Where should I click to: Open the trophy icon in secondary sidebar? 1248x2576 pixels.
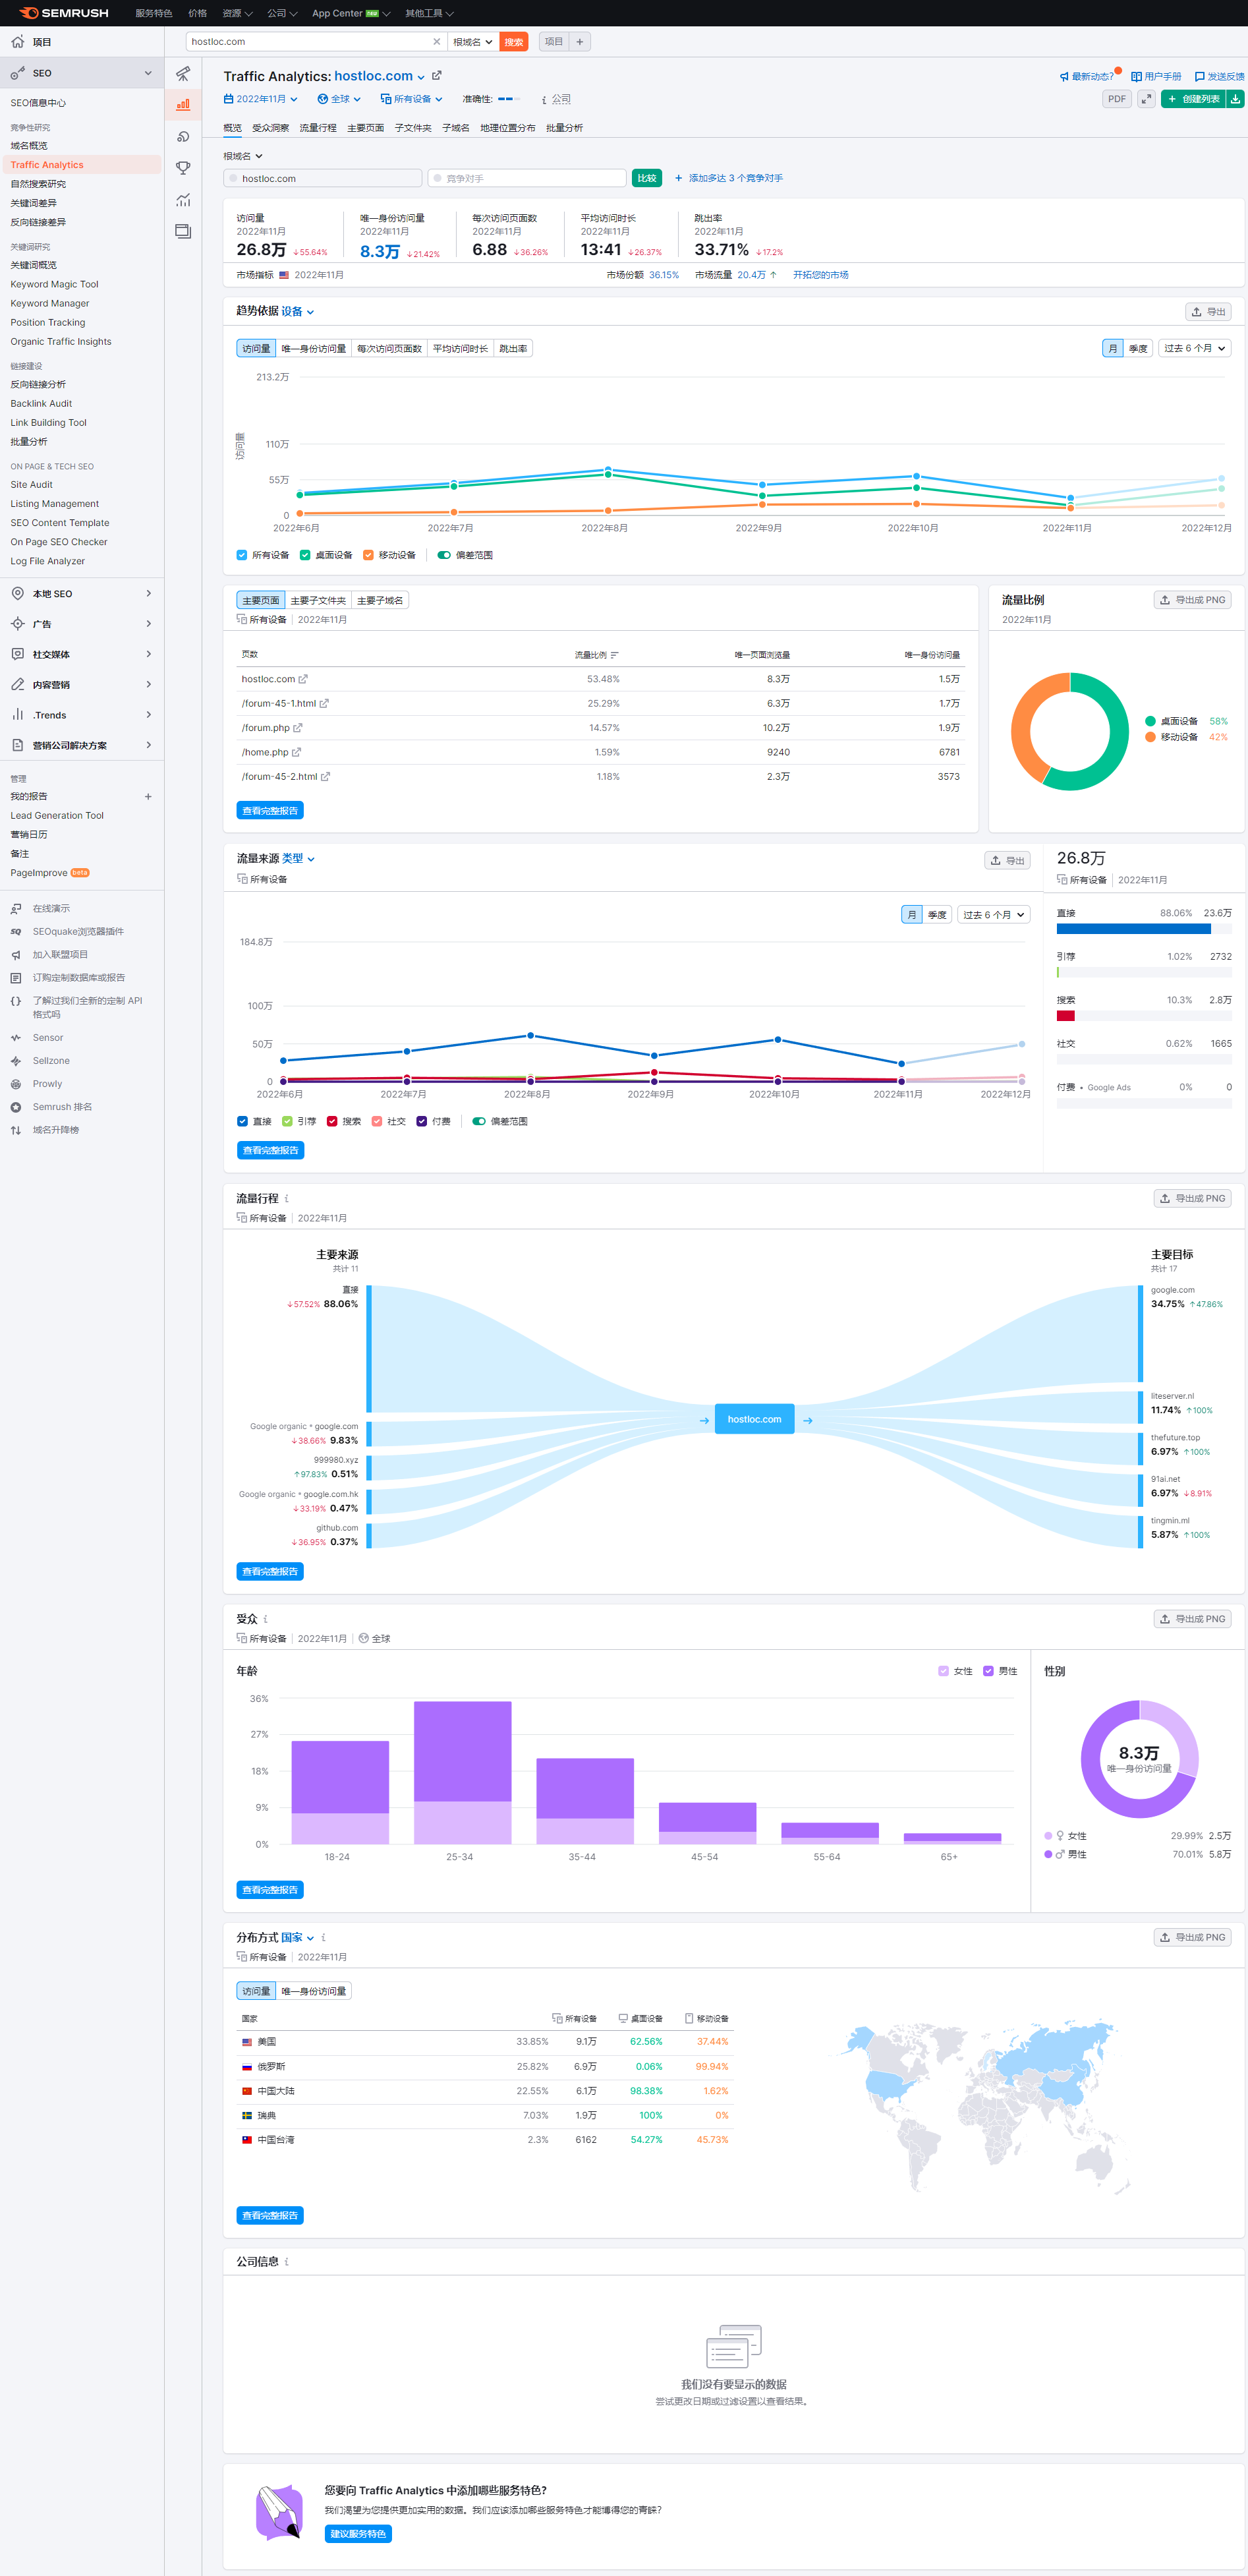[x=183, y=168]
